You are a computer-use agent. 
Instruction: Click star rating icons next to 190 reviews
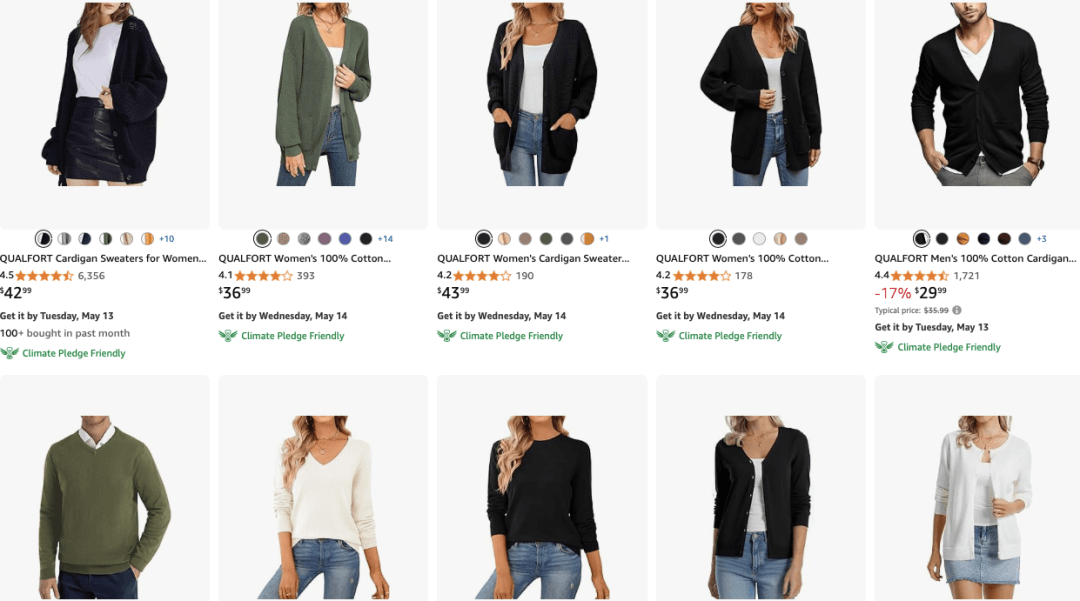(x=483, y=276)
